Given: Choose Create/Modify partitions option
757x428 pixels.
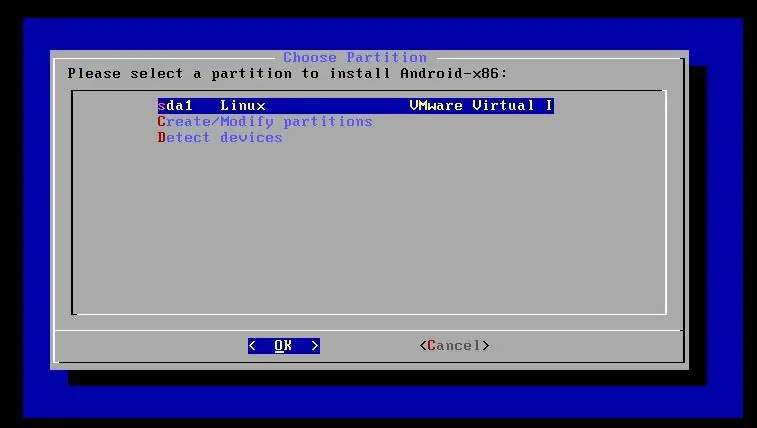Looking at the screenshot, I should click(265, 122).
